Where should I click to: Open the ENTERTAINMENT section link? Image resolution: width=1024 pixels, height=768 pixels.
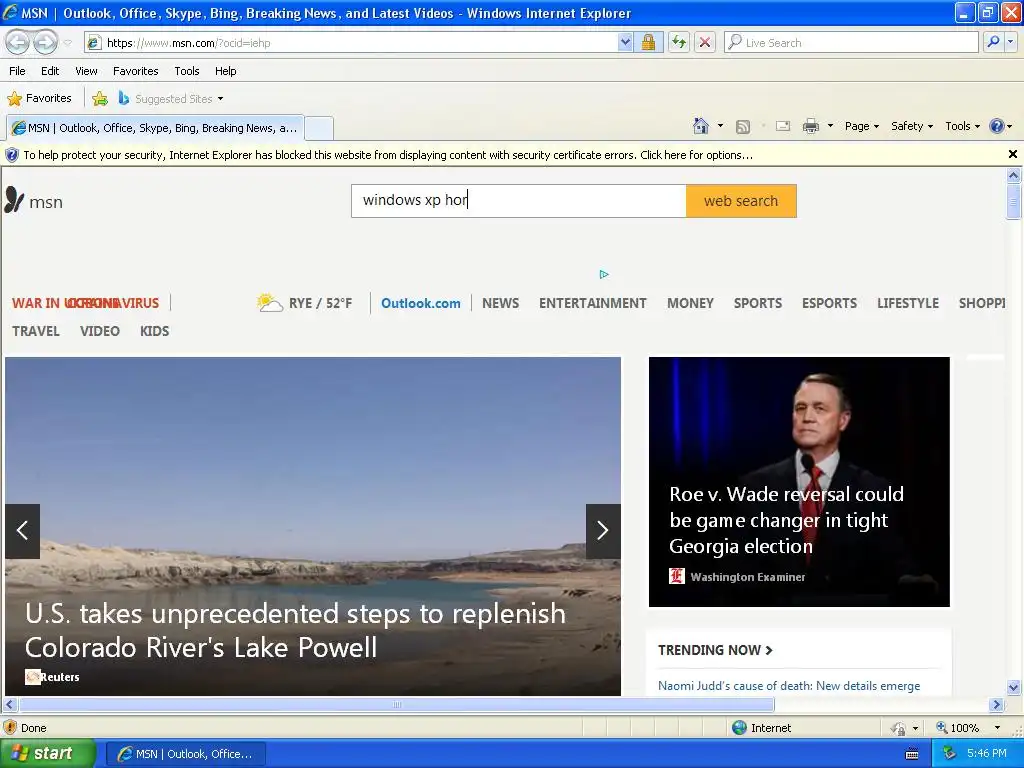(x=592, y=303)
